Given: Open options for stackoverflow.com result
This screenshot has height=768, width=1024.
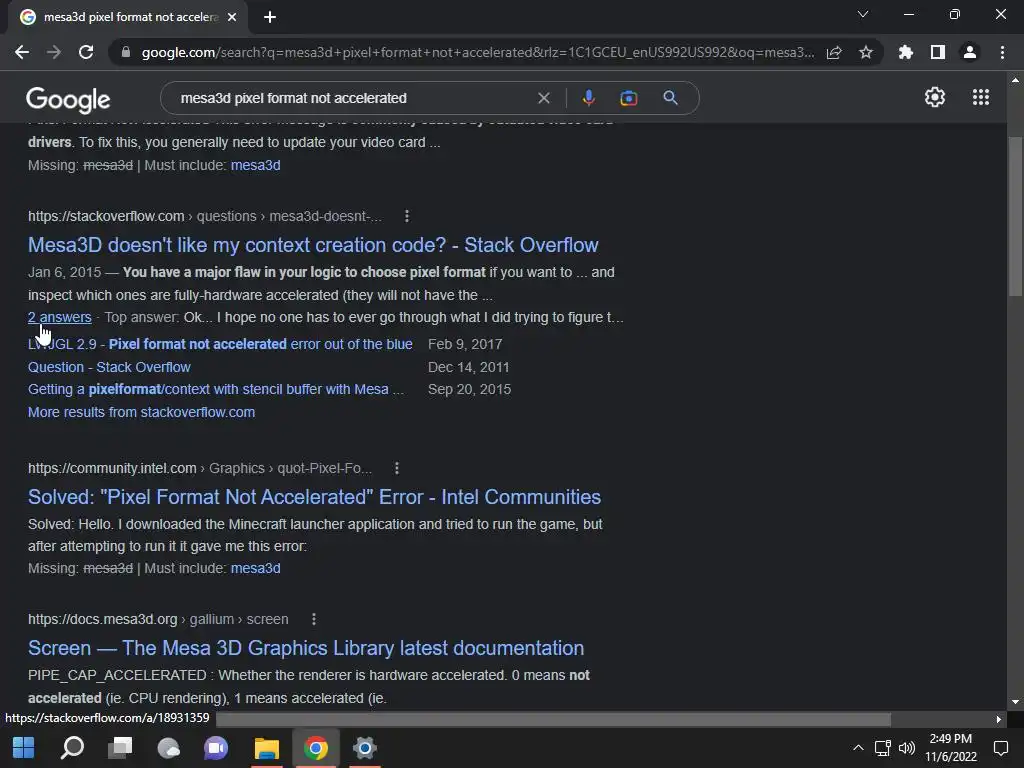Looking at the screenshot, I should pyautogui.click(x=407, y=216).
